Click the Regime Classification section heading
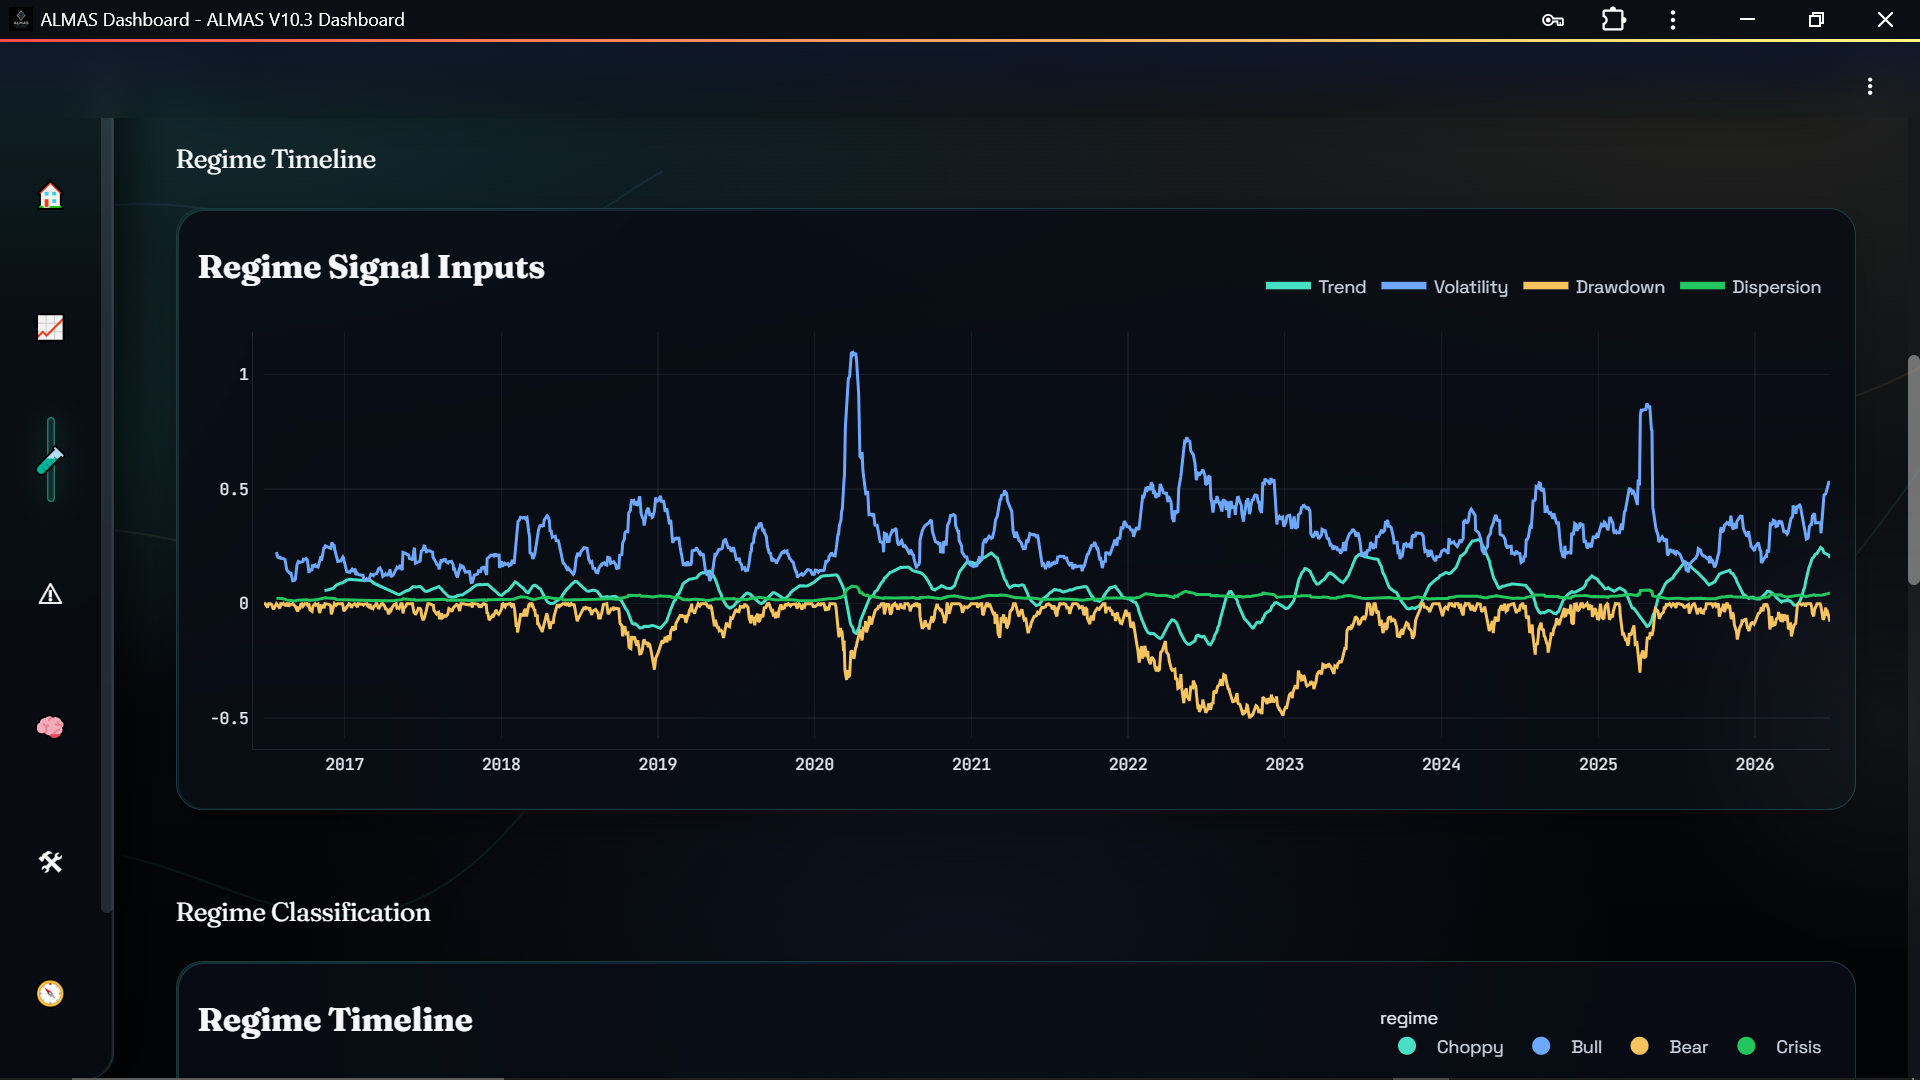The width and height of the screenshot is (1920, 1080). [x=303, y=912]
